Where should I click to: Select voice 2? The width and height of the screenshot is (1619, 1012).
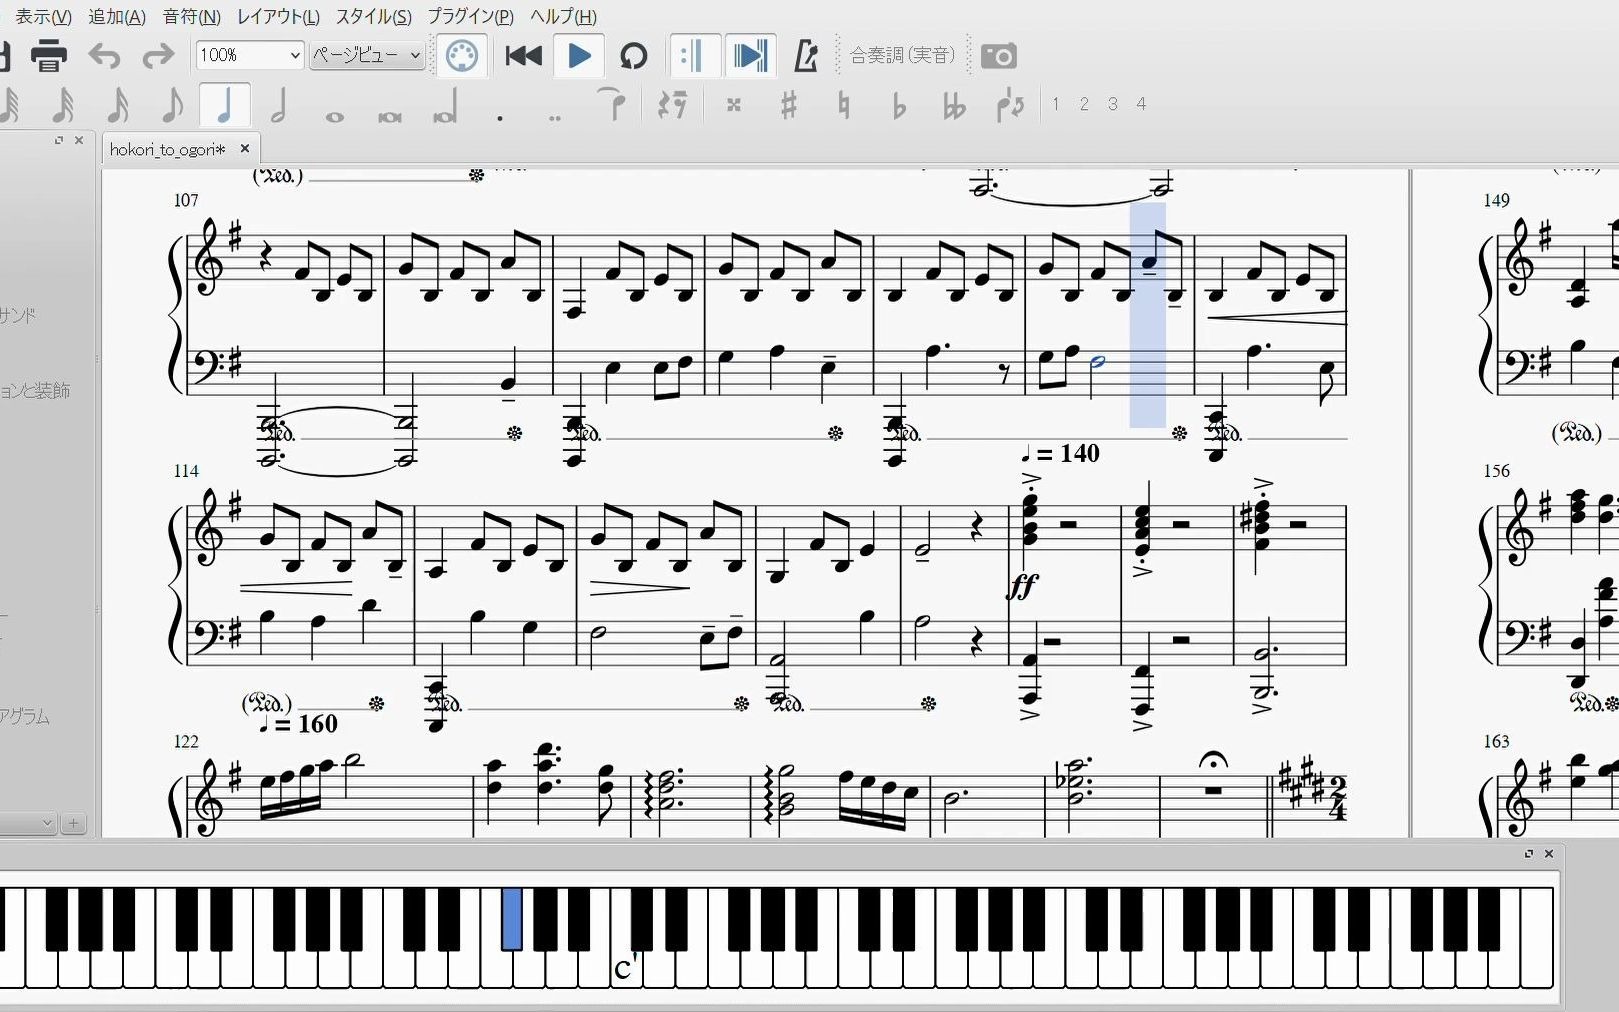[1084, 103]
